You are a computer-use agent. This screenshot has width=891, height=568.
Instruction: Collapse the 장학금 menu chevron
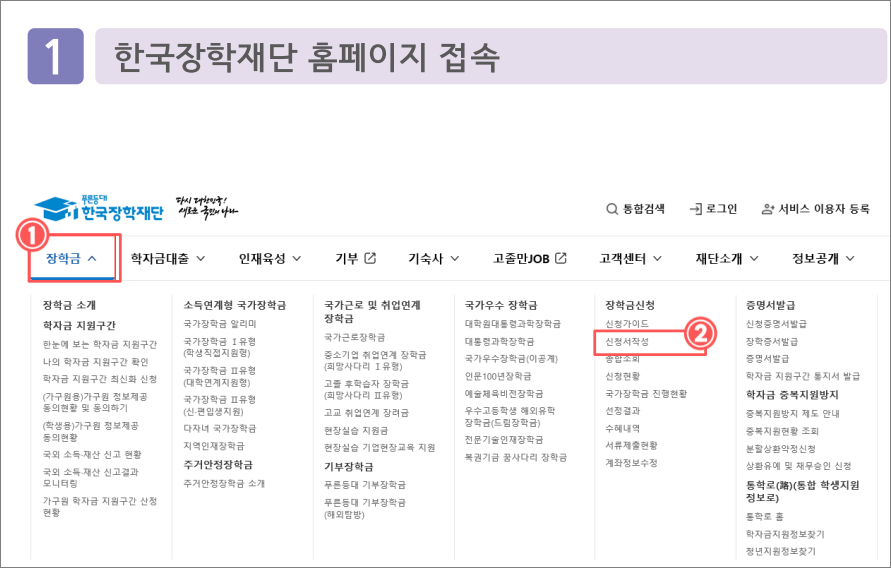pos(93,258)
